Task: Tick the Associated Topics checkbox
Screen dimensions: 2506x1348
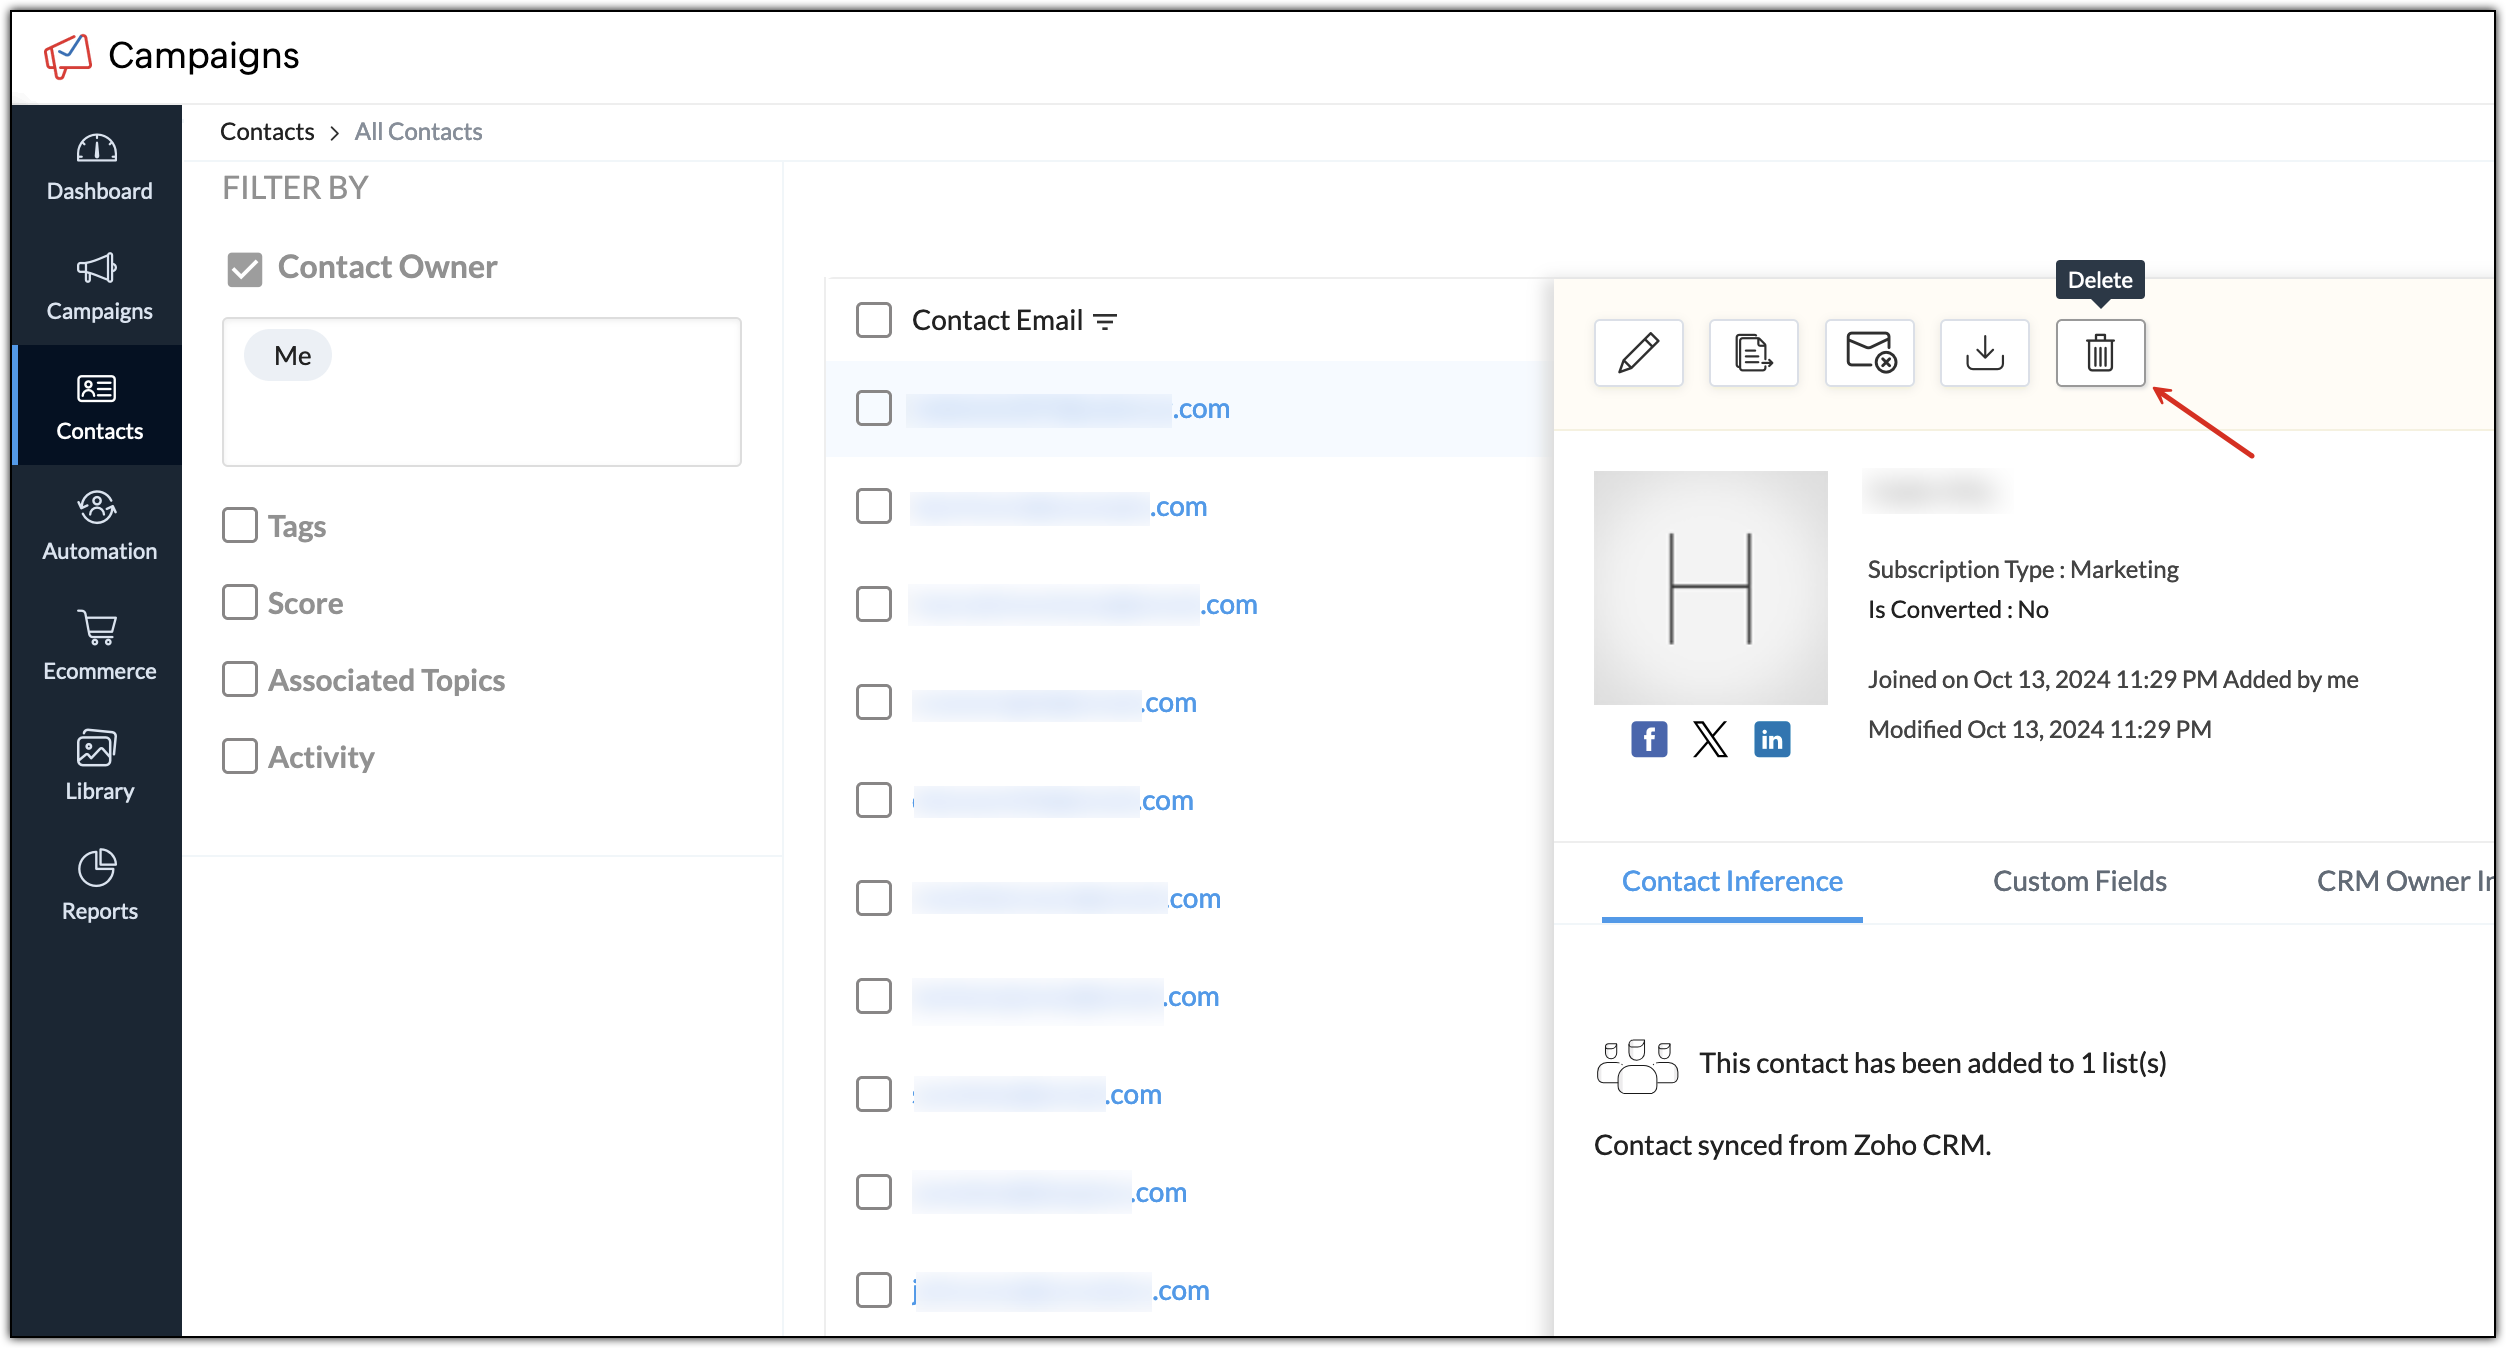Action: (x=240, y=679)
